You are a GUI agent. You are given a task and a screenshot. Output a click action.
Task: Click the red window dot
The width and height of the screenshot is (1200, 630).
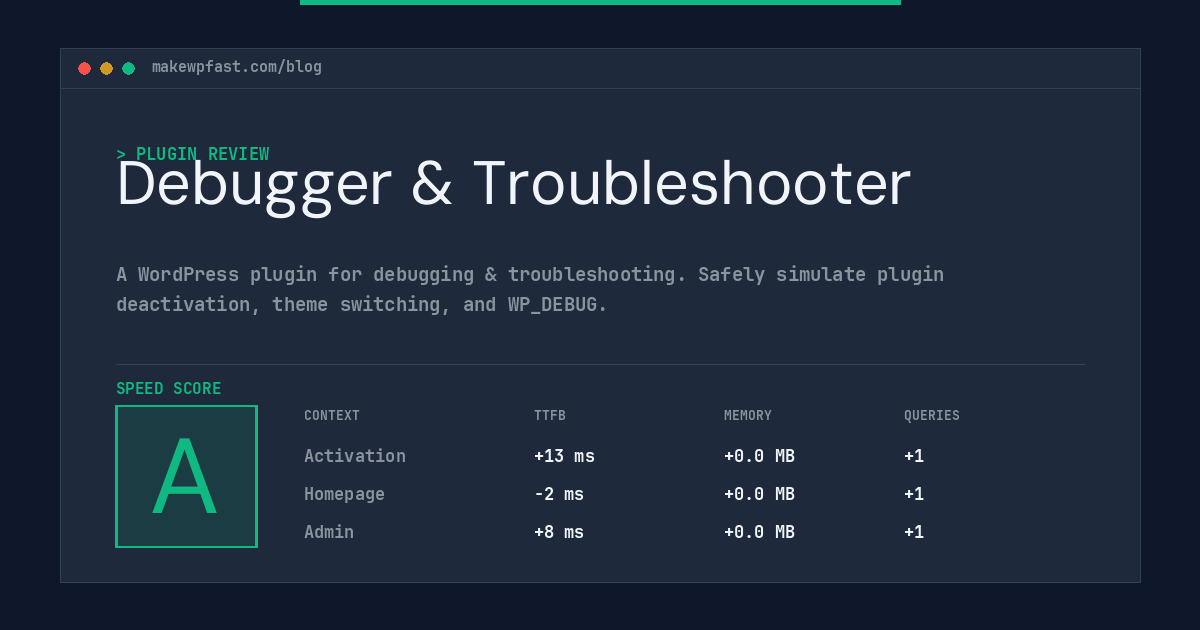[x=84, y=68]
